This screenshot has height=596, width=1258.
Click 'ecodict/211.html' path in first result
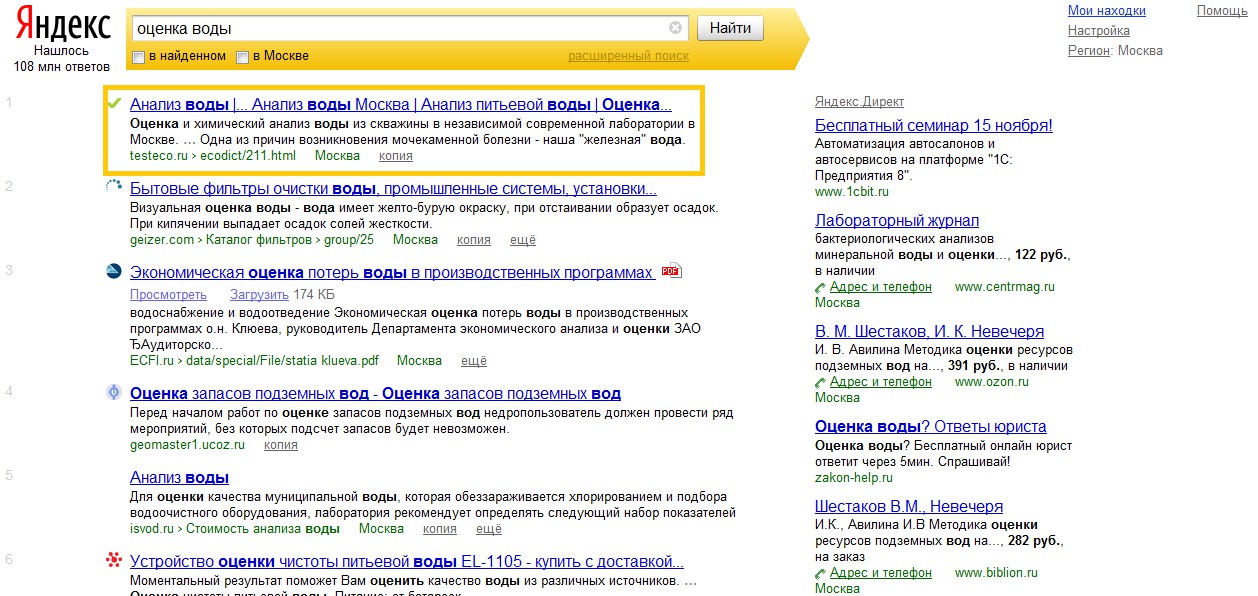[x=246, y=155]
